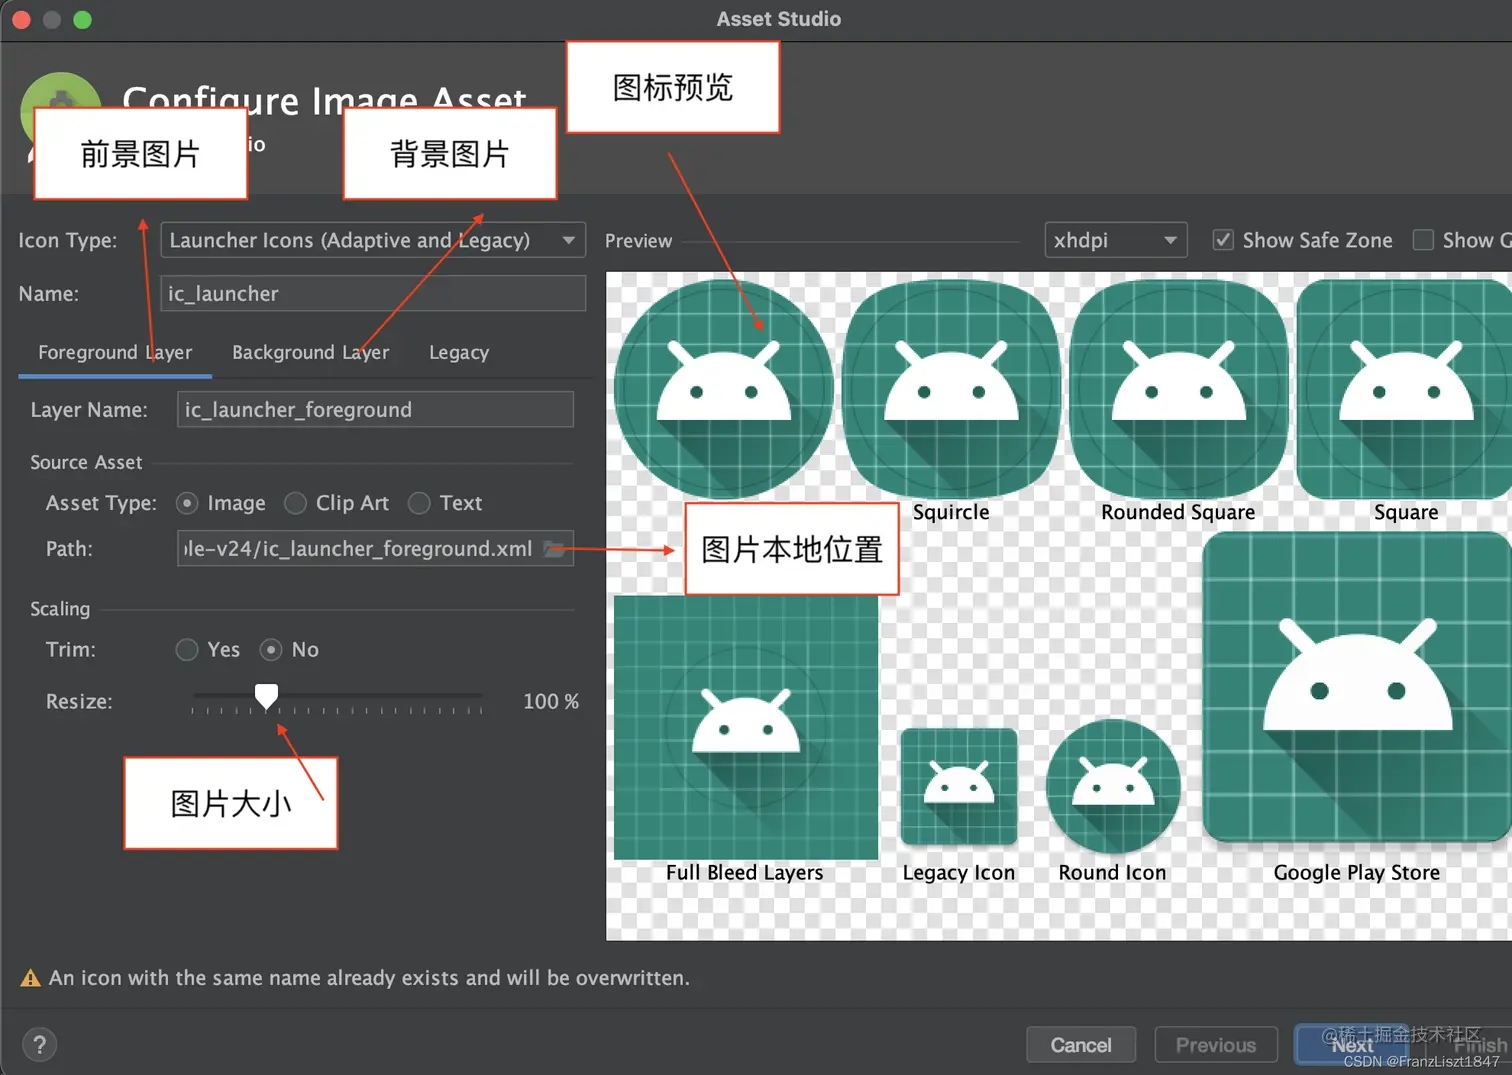Open the Icon Type dropdown
Viewport: 1512px width, 1075px height.
point(372,240)
